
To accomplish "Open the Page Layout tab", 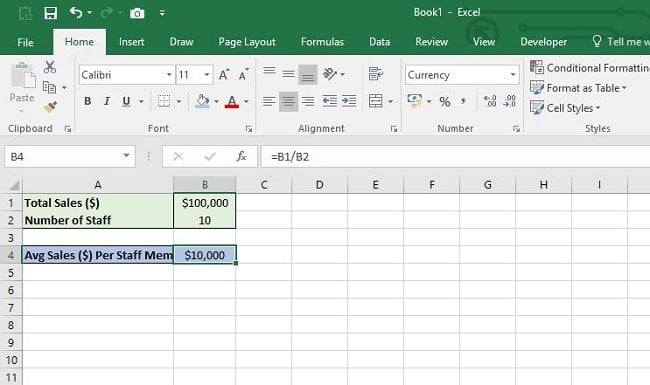I will point(247,42).
